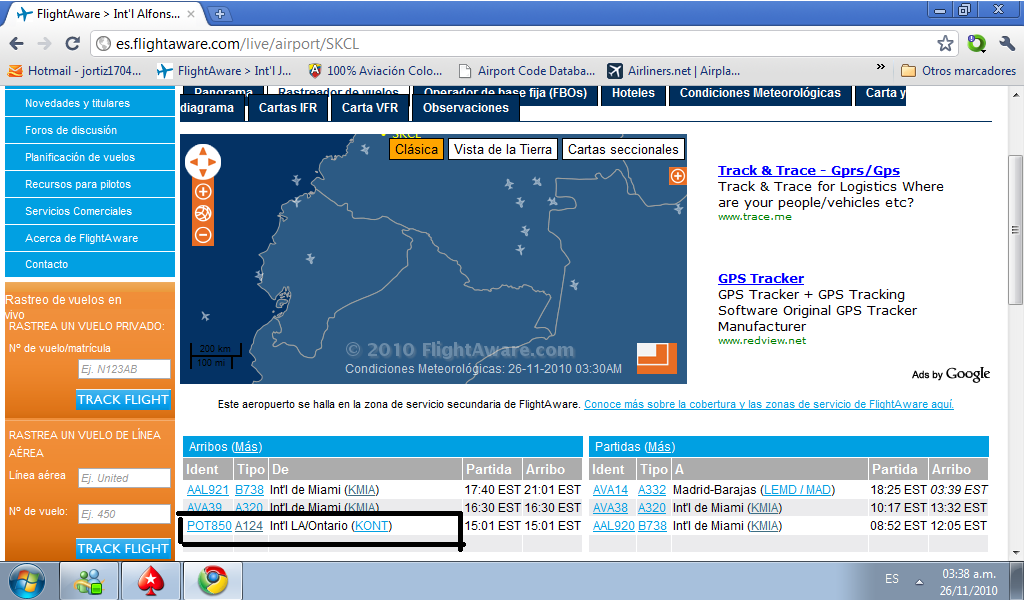Switch map to Vista de la Tierra

click(x=502, y=149)
